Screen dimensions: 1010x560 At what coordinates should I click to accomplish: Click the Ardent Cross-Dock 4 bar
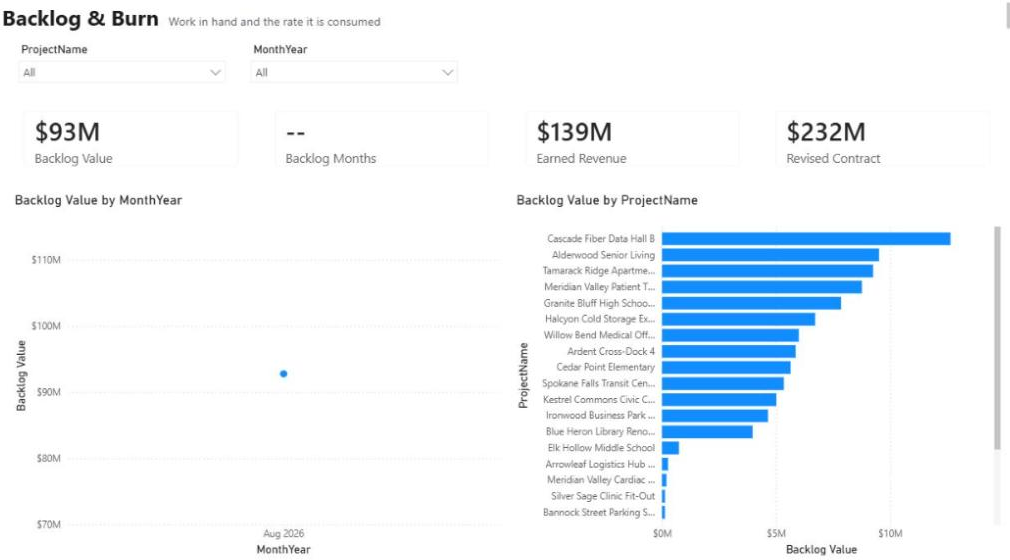click(729, 351)
